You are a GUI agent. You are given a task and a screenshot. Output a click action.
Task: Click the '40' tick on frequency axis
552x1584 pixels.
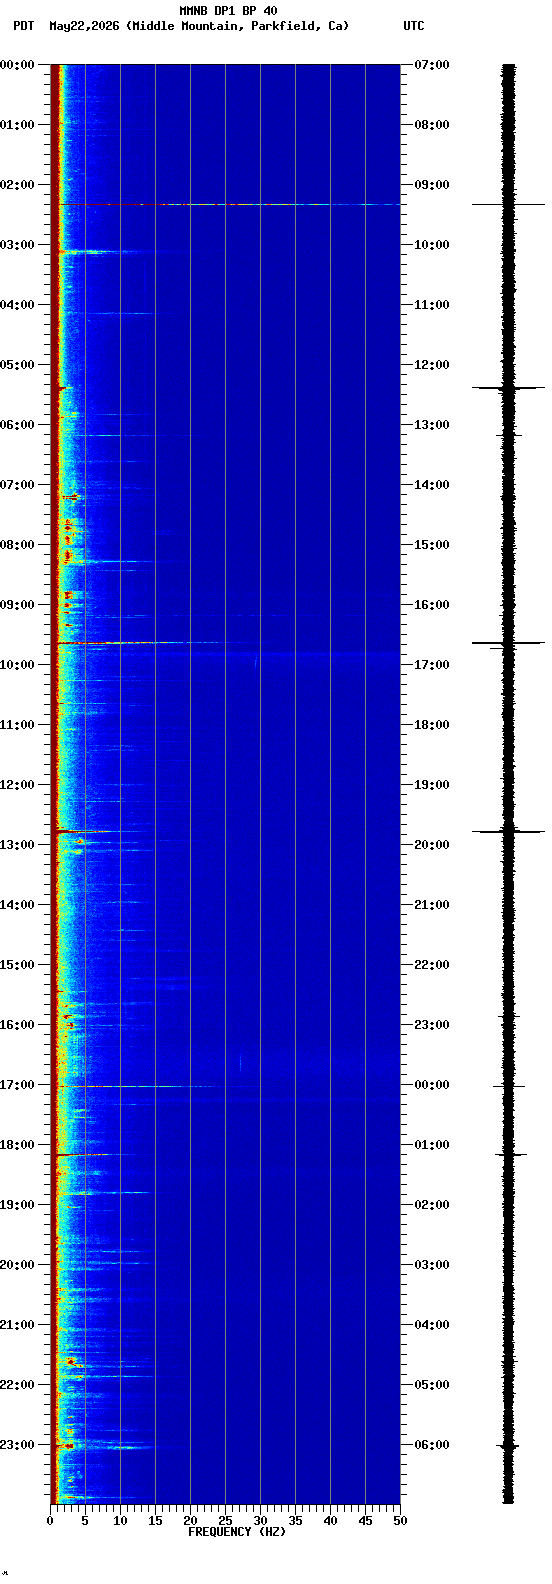tap(330, 1521)
